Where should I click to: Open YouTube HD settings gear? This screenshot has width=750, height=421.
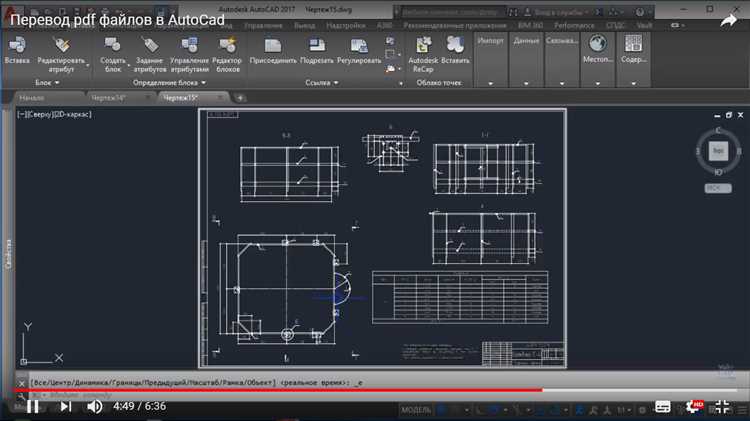point(694,407)
